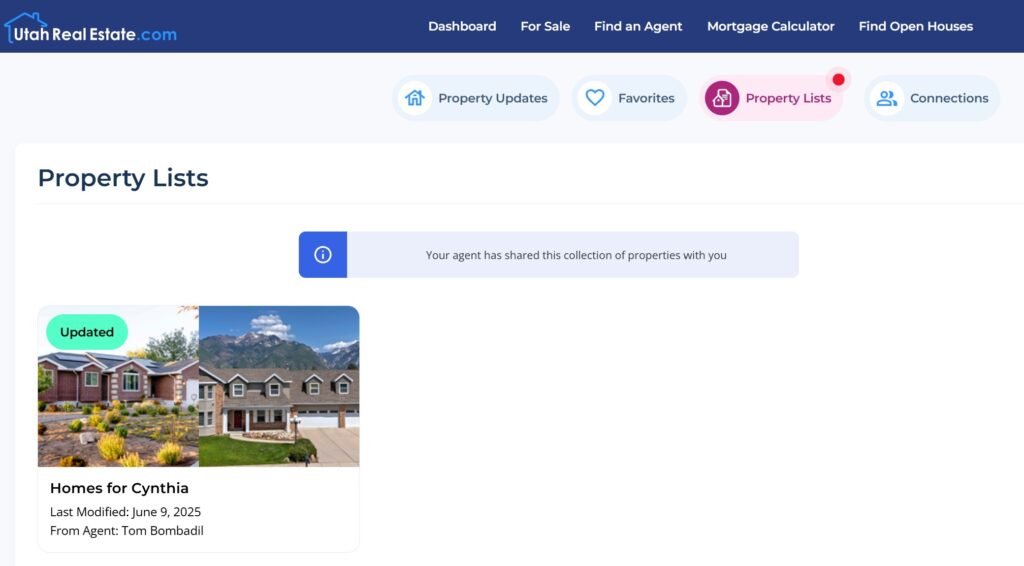1024x566 pixels.
Task: Open Find an Agent
Action: pyautogui.click(x=638, y=26)
